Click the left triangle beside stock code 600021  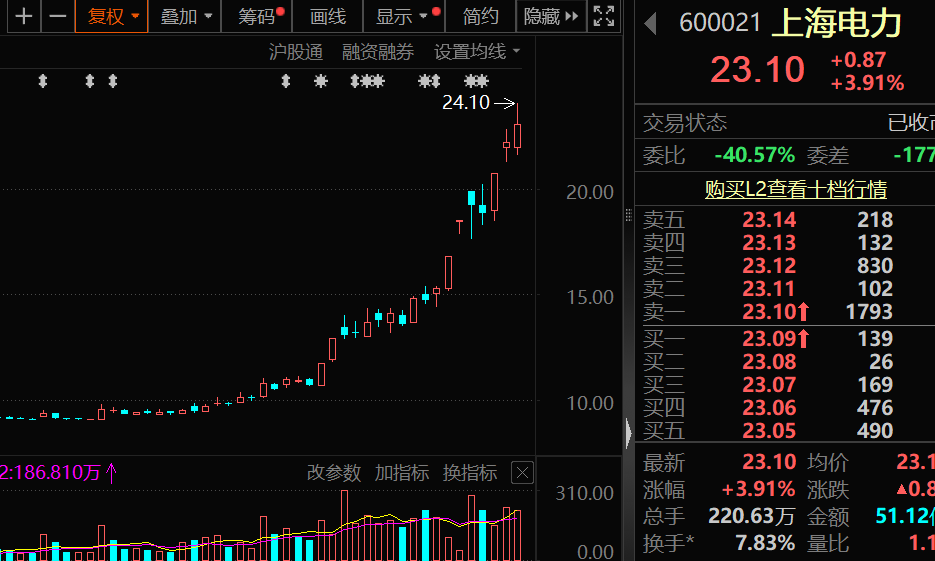click(651, 23)
